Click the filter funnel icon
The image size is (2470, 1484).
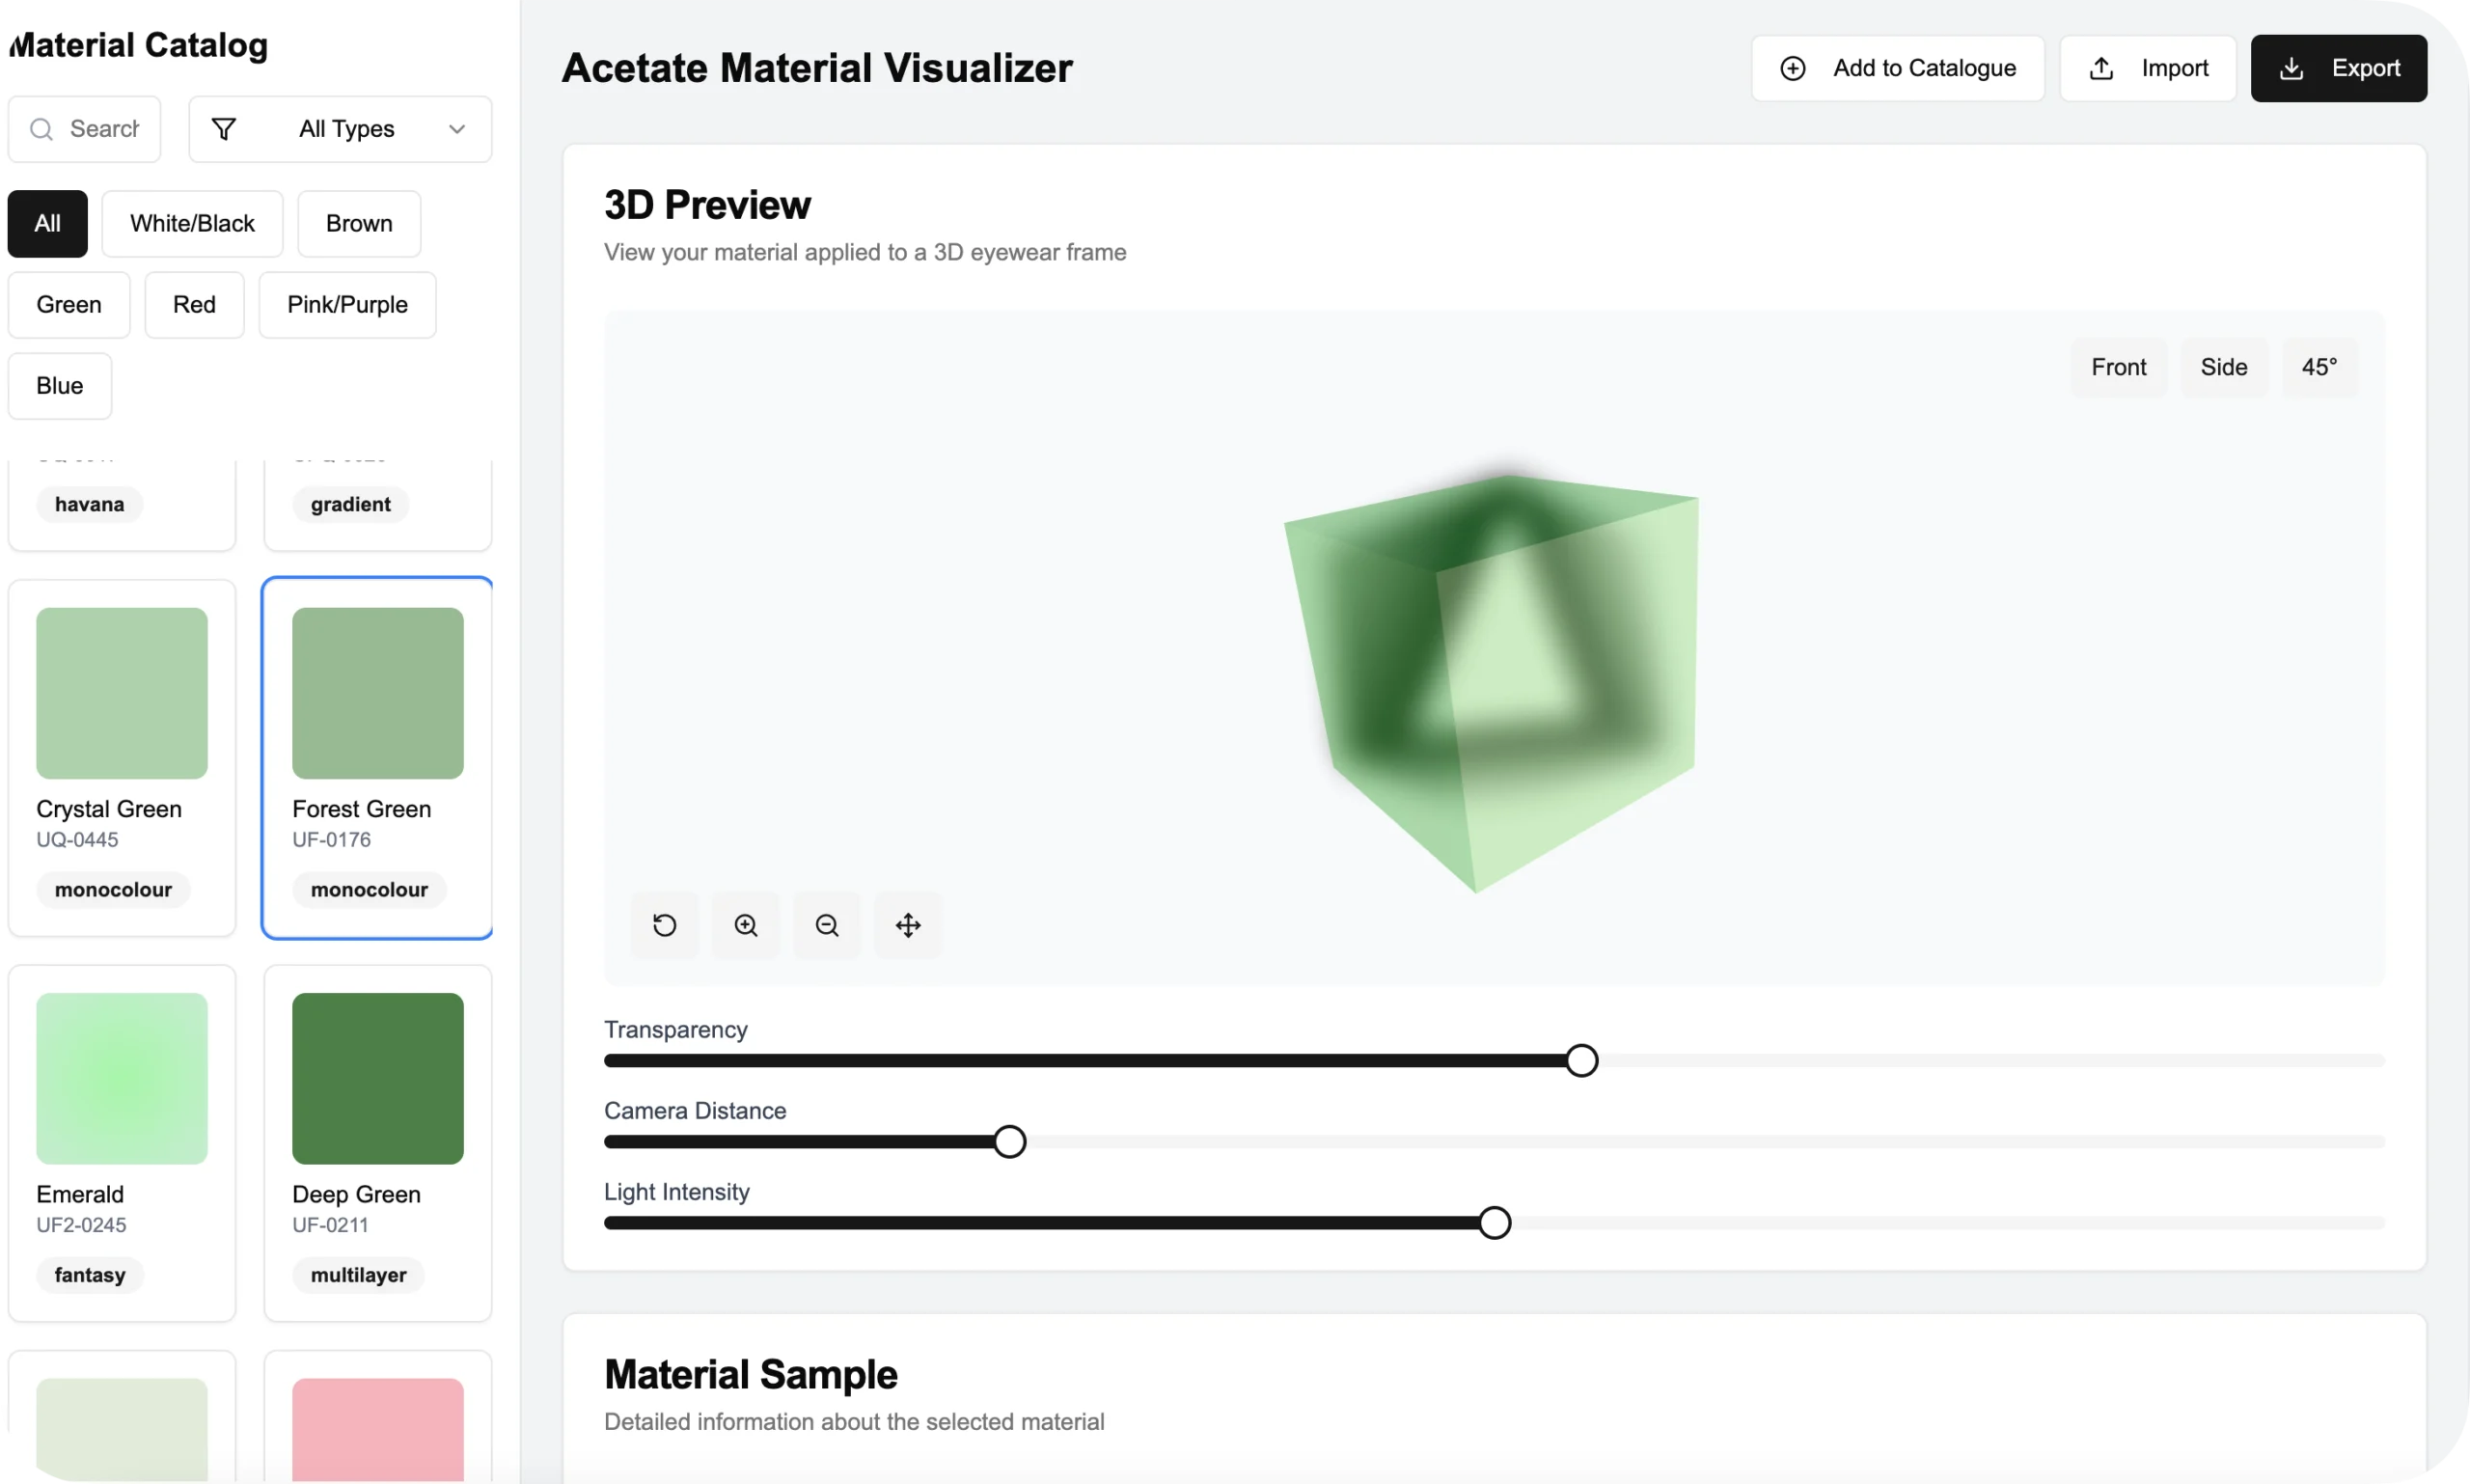223,128
